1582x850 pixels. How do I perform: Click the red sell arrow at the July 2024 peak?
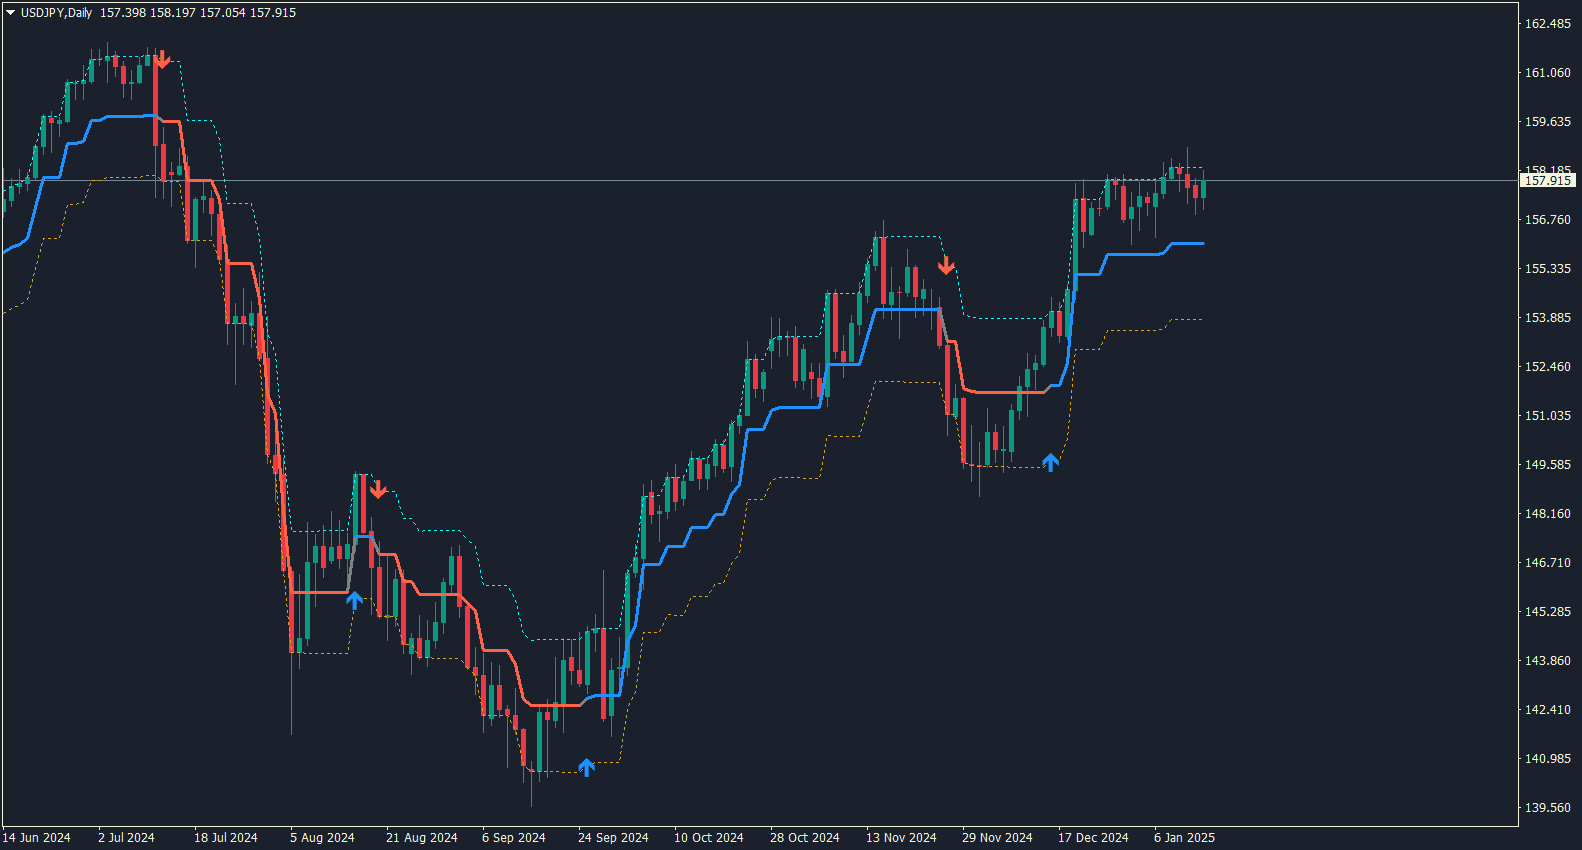(161, 59)
